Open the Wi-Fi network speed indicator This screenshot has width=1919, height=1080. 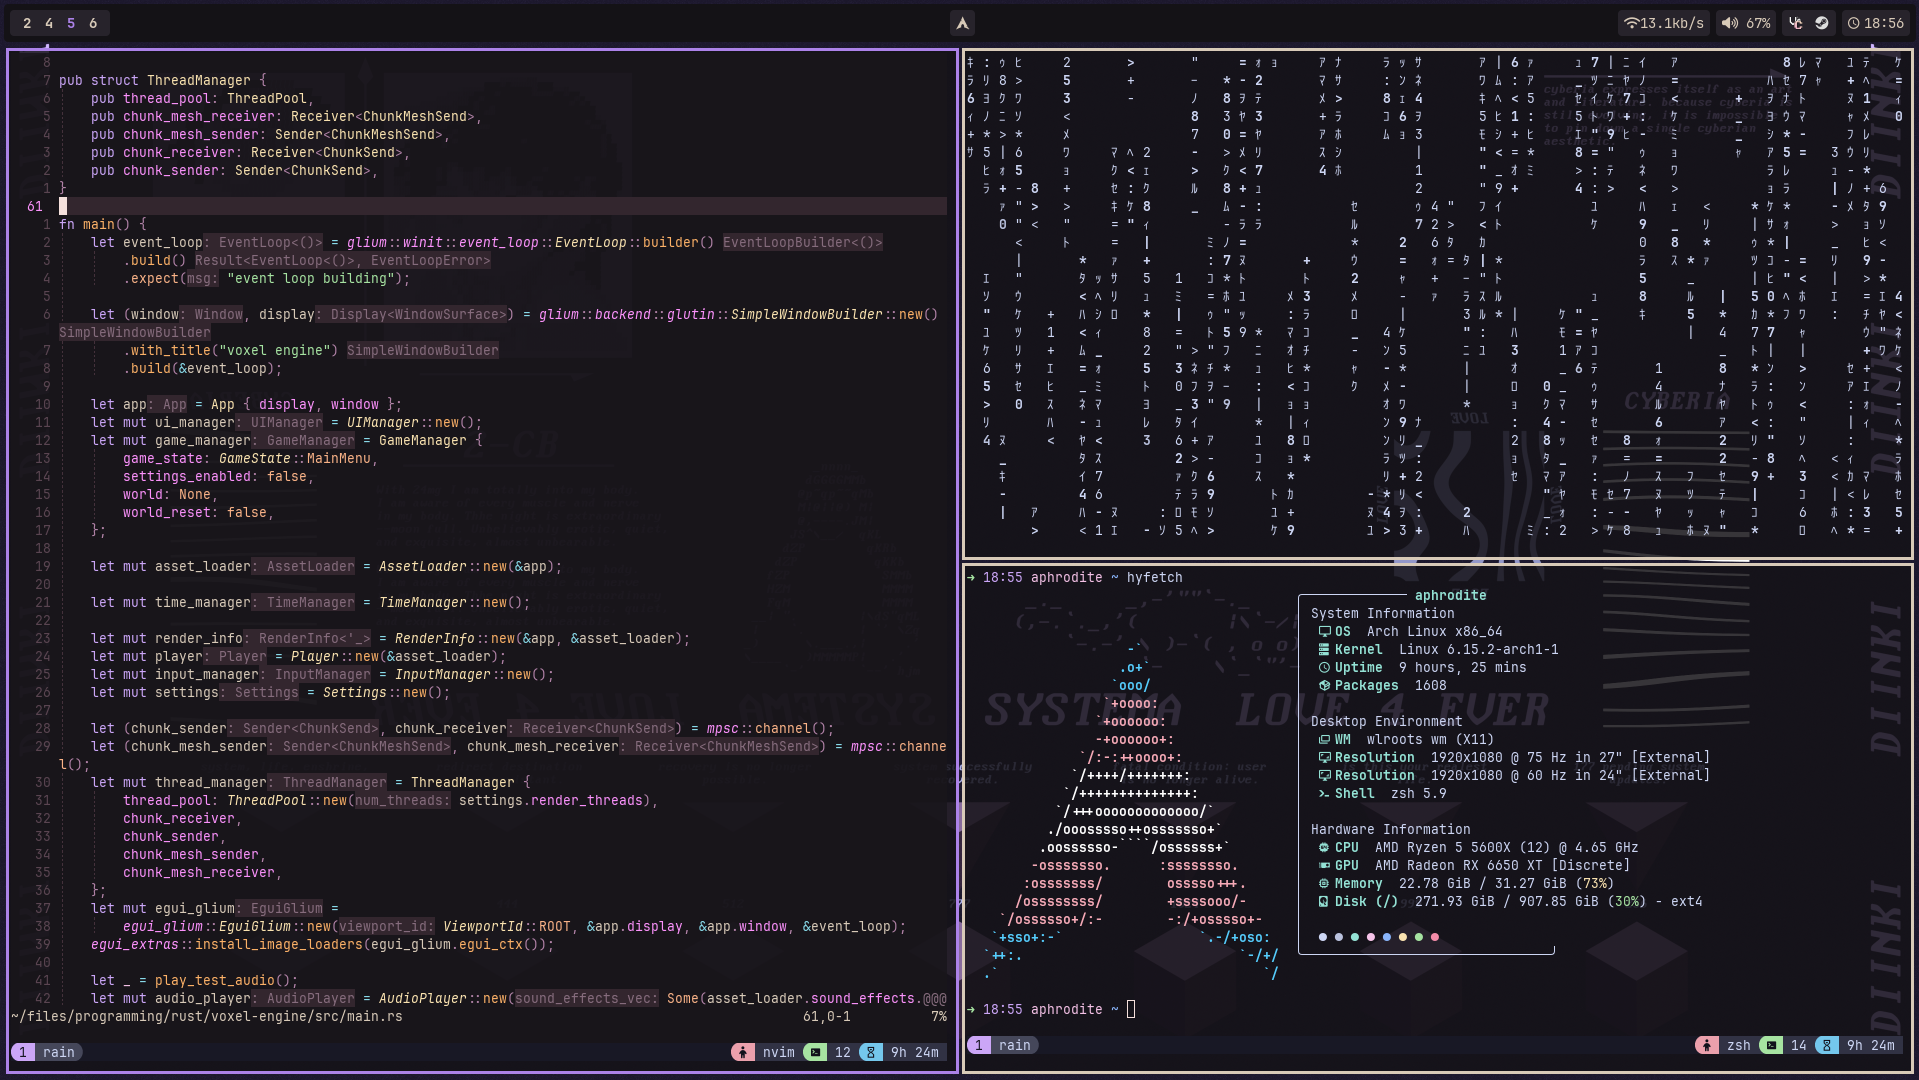tap(1663, 23)
